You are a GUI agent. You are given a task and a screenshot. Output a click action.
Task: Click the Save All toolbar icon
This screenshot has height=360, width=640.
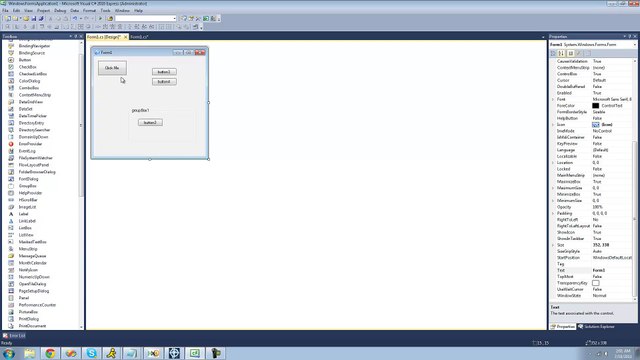41,18
